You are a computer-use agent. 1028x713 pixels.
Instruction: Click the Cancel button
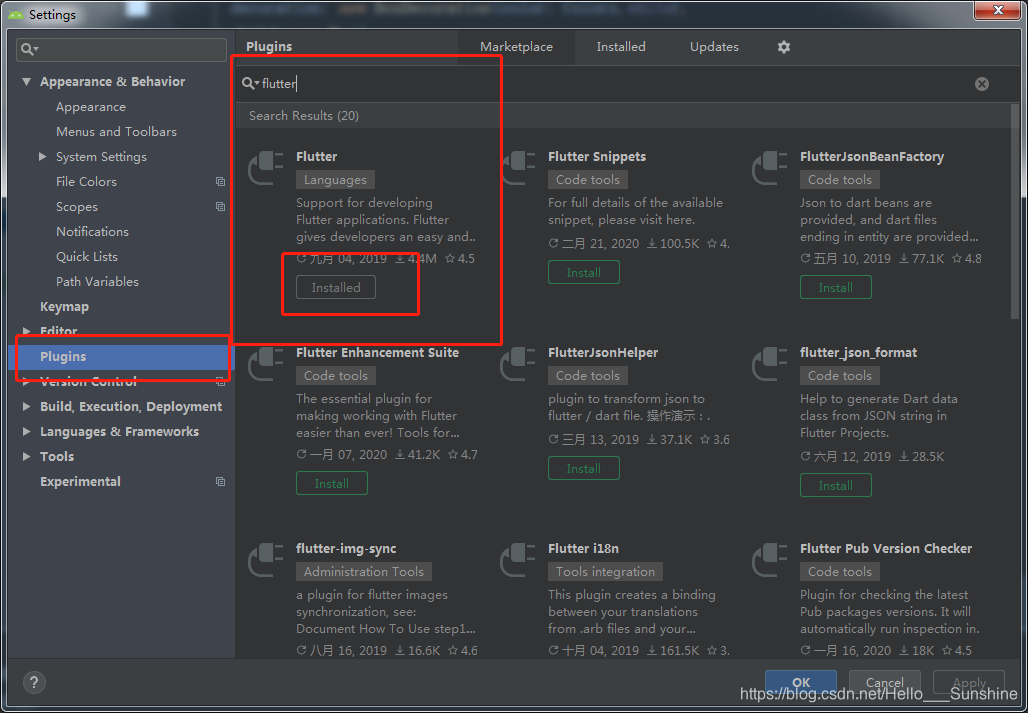pos(884,682)
